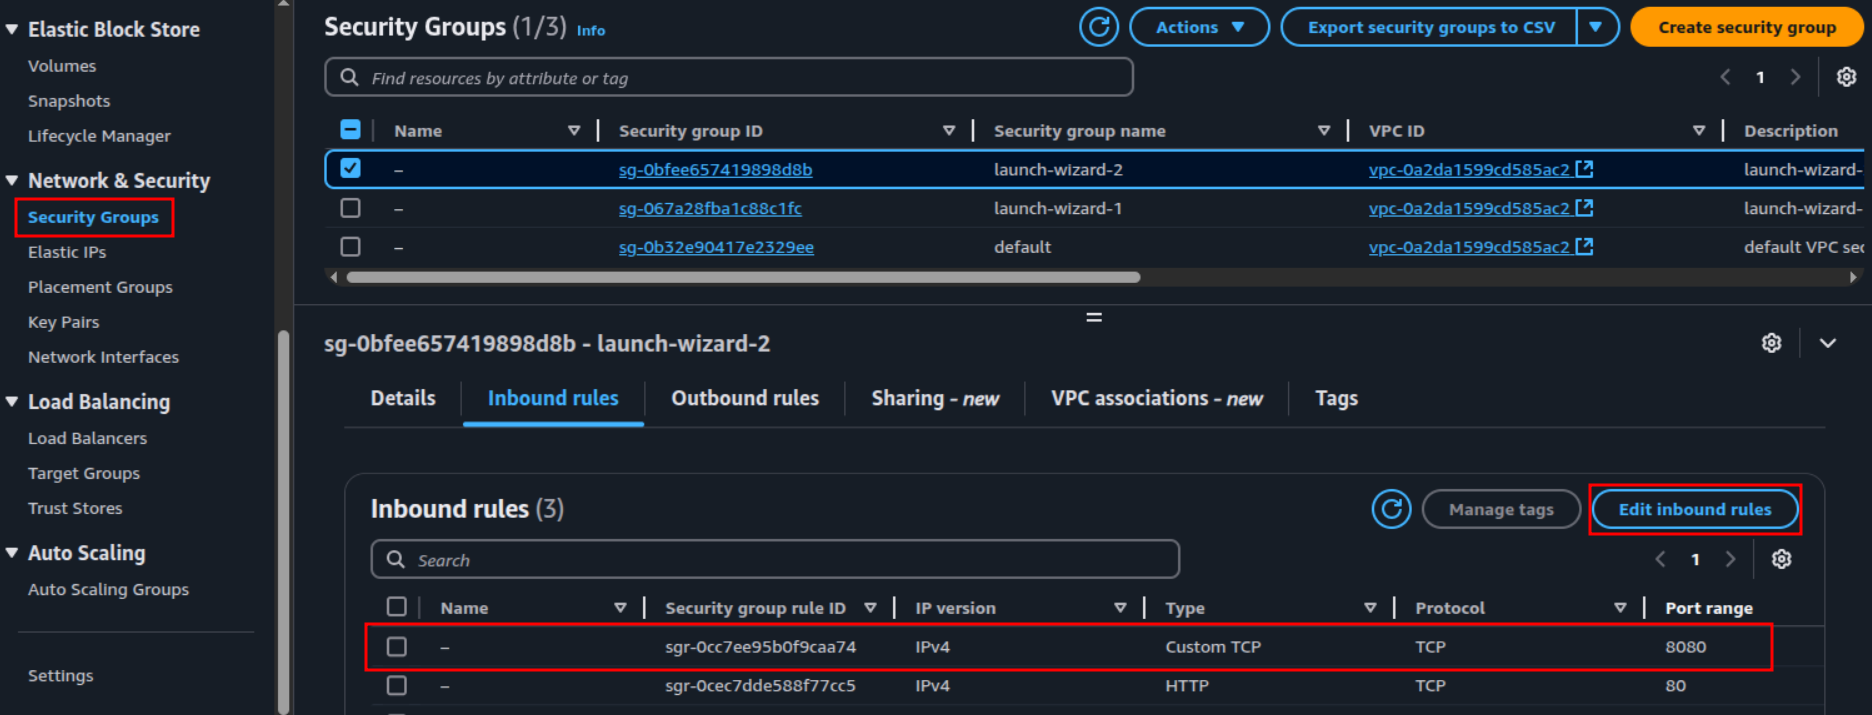
Task: Check the port 8080 Custom TCP rule
Action: [397, 646]
